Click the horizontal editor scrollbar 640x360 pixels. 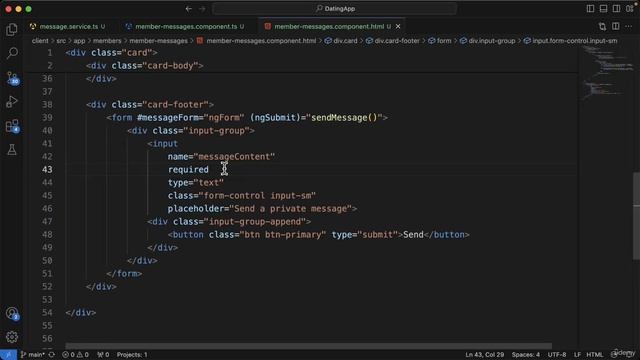coord(309,346)
